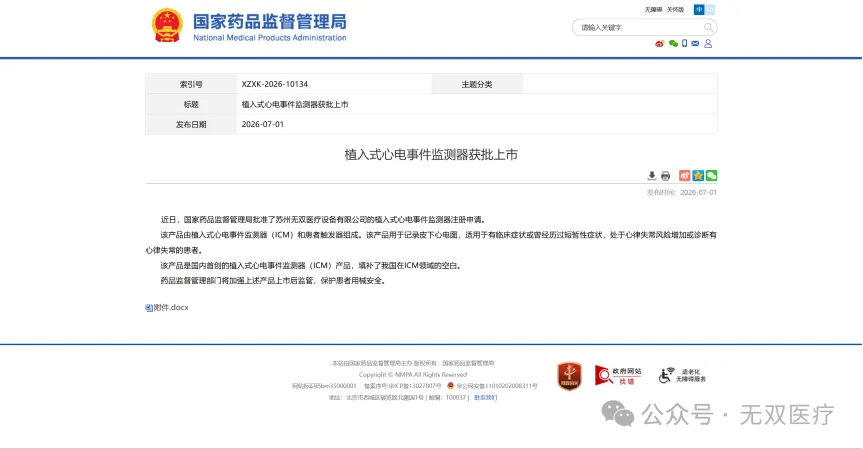Click the download icon above the article
Screen dimensions: 863x449
coord(652,176)
